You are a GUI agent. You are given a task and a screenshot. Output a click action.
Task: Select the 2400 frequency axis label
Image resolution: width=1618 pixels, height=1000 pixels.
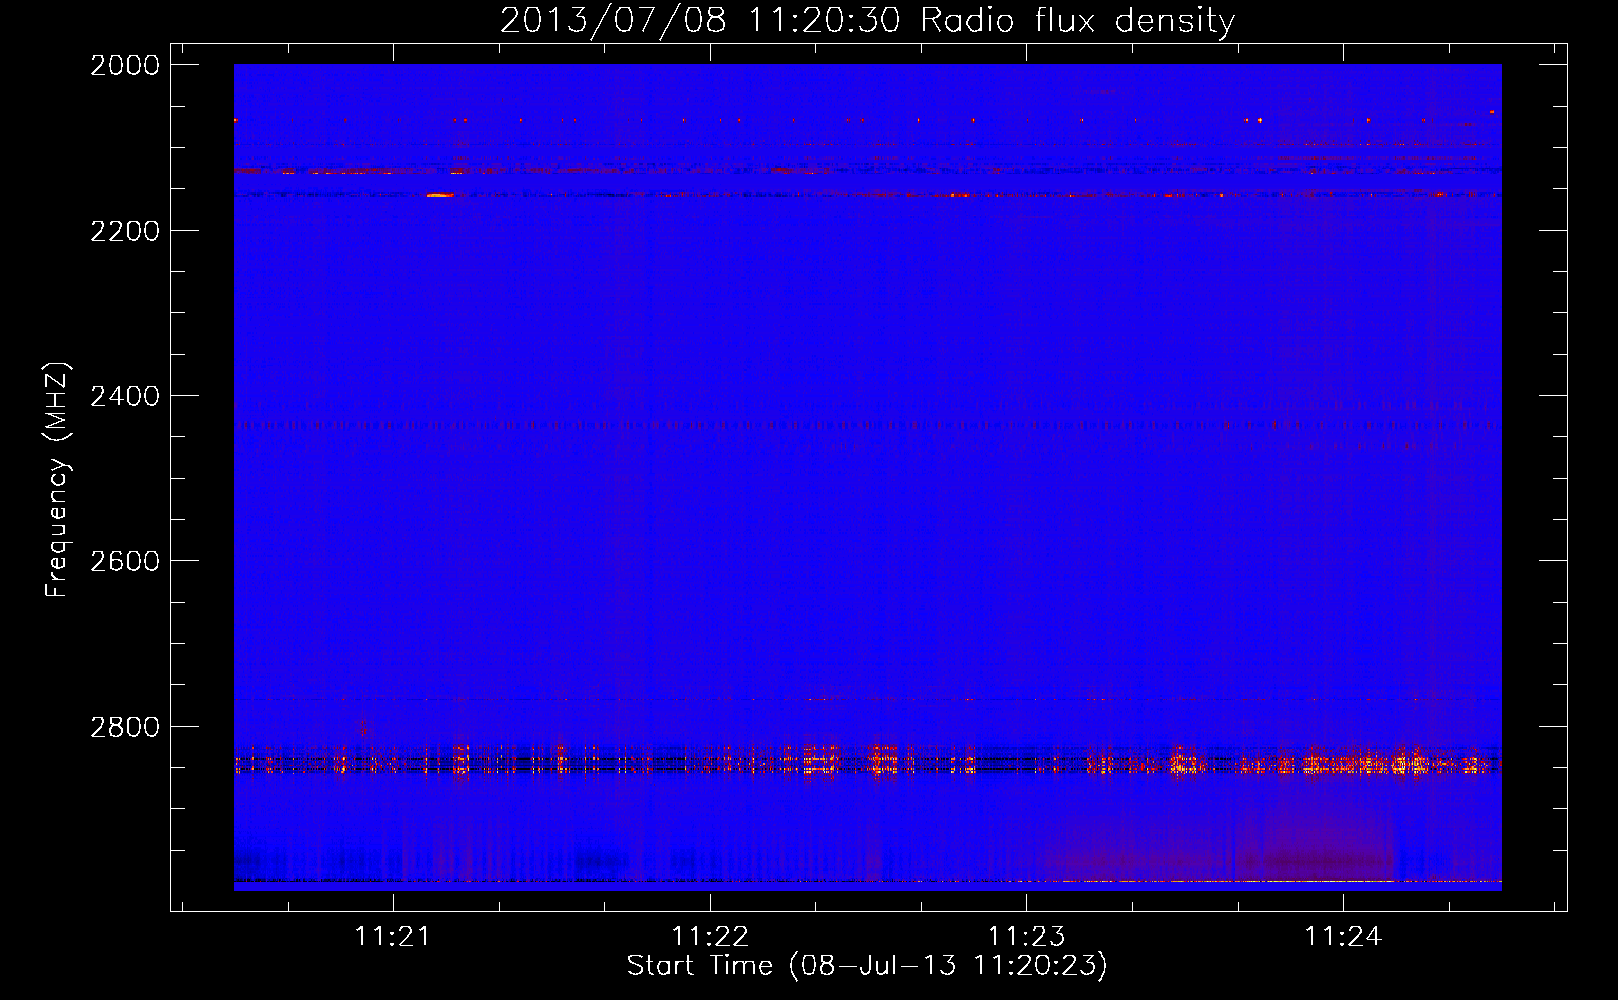(125, 396)
